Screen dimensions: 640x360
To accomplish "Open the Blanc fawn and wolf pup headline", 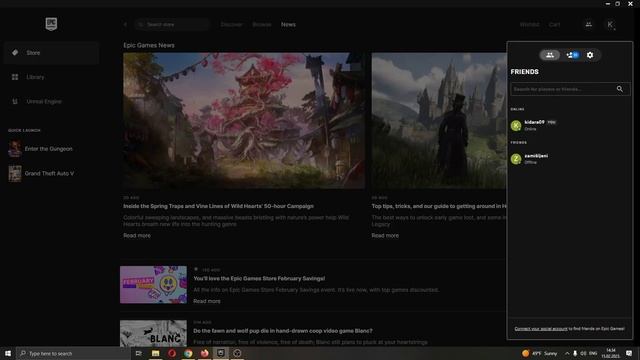I will pyautogui.click(x=283, y=331).
